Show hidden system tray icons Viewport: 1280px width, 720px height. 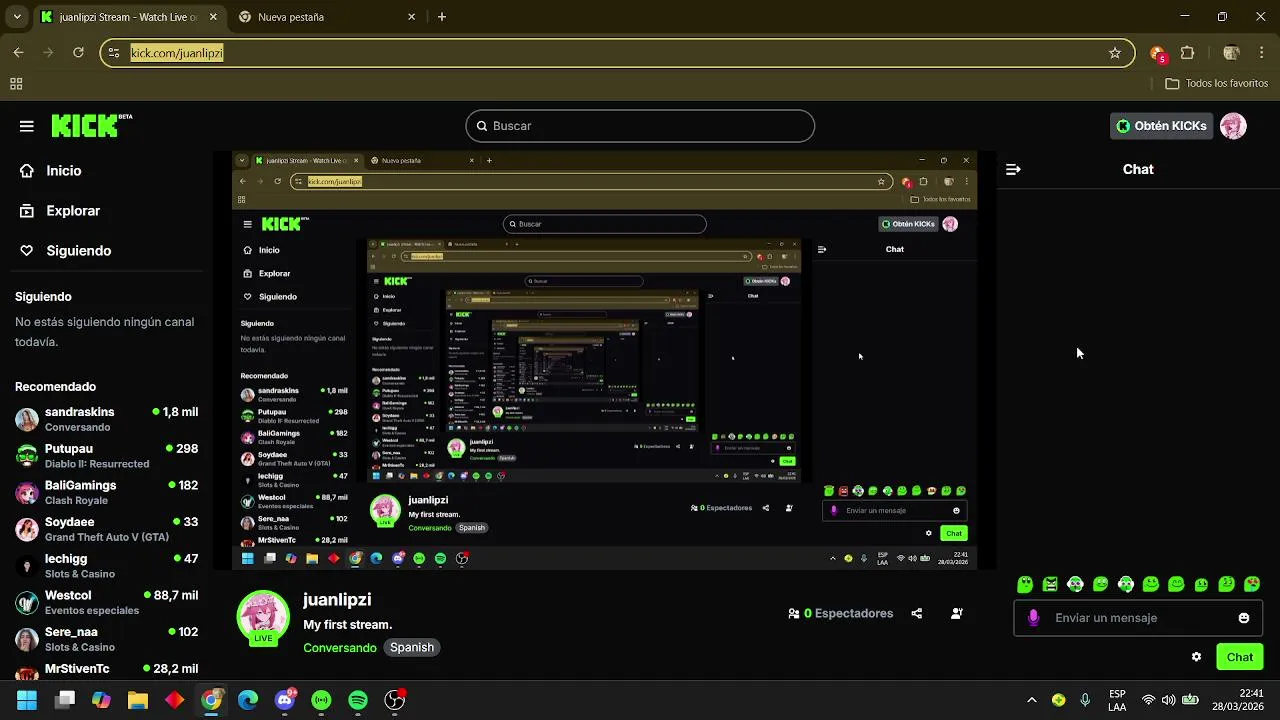click(1032, 700)
